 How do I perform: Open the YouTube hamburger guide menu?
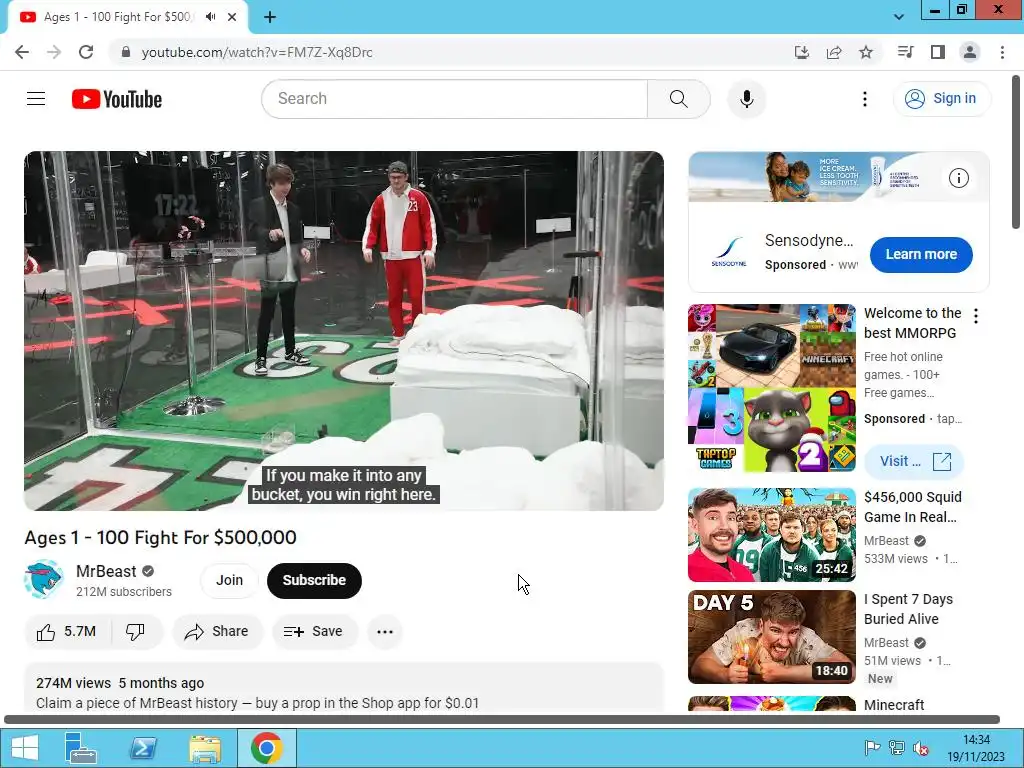tap(36, 99)
